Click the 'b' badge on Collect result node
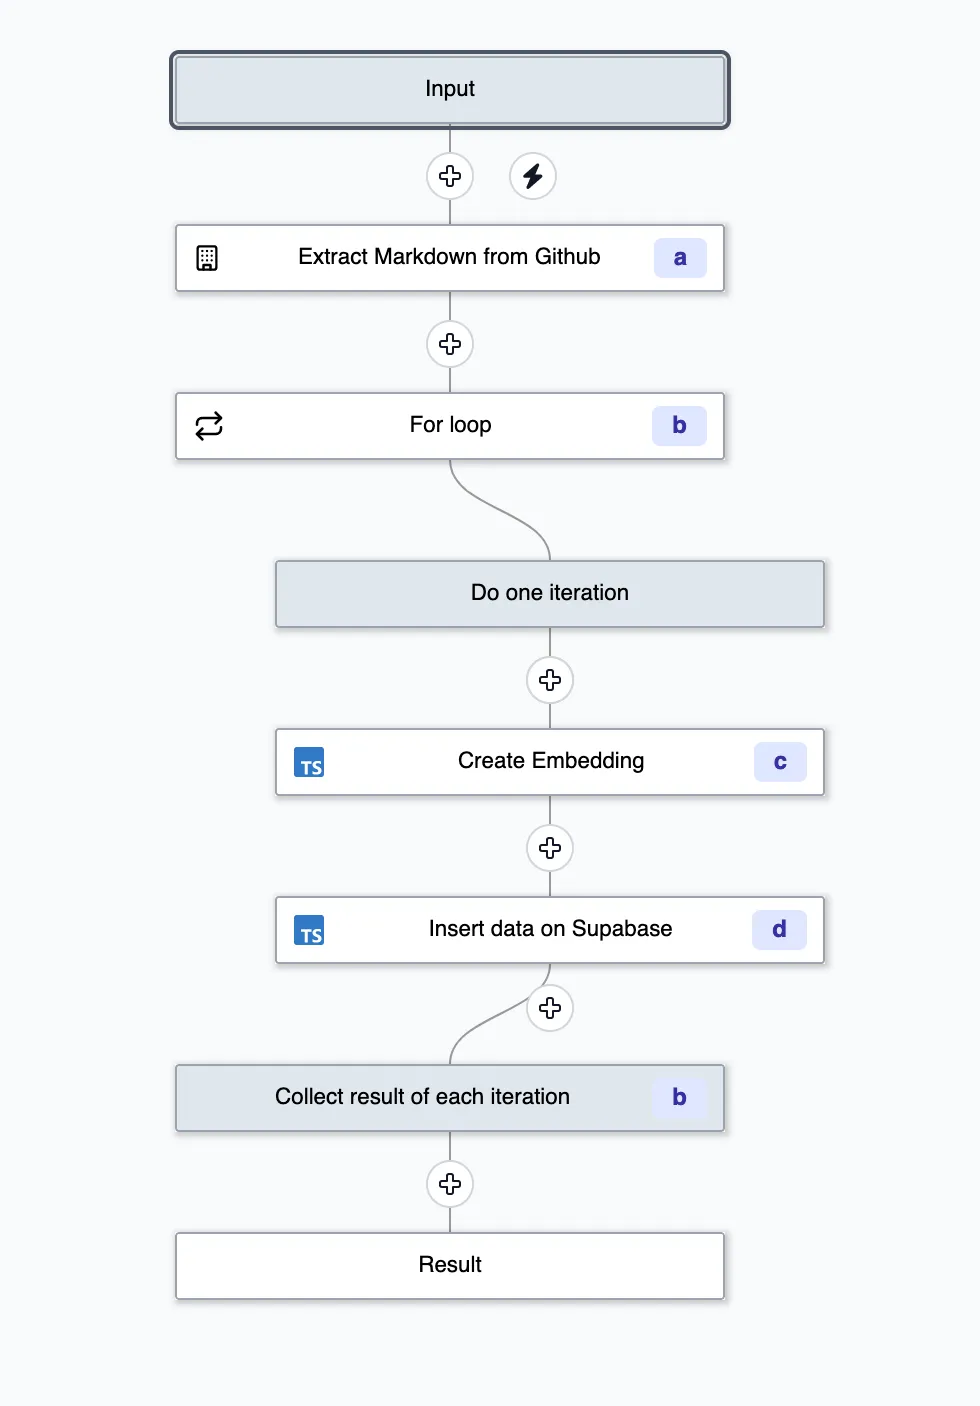 point(680,1096)
